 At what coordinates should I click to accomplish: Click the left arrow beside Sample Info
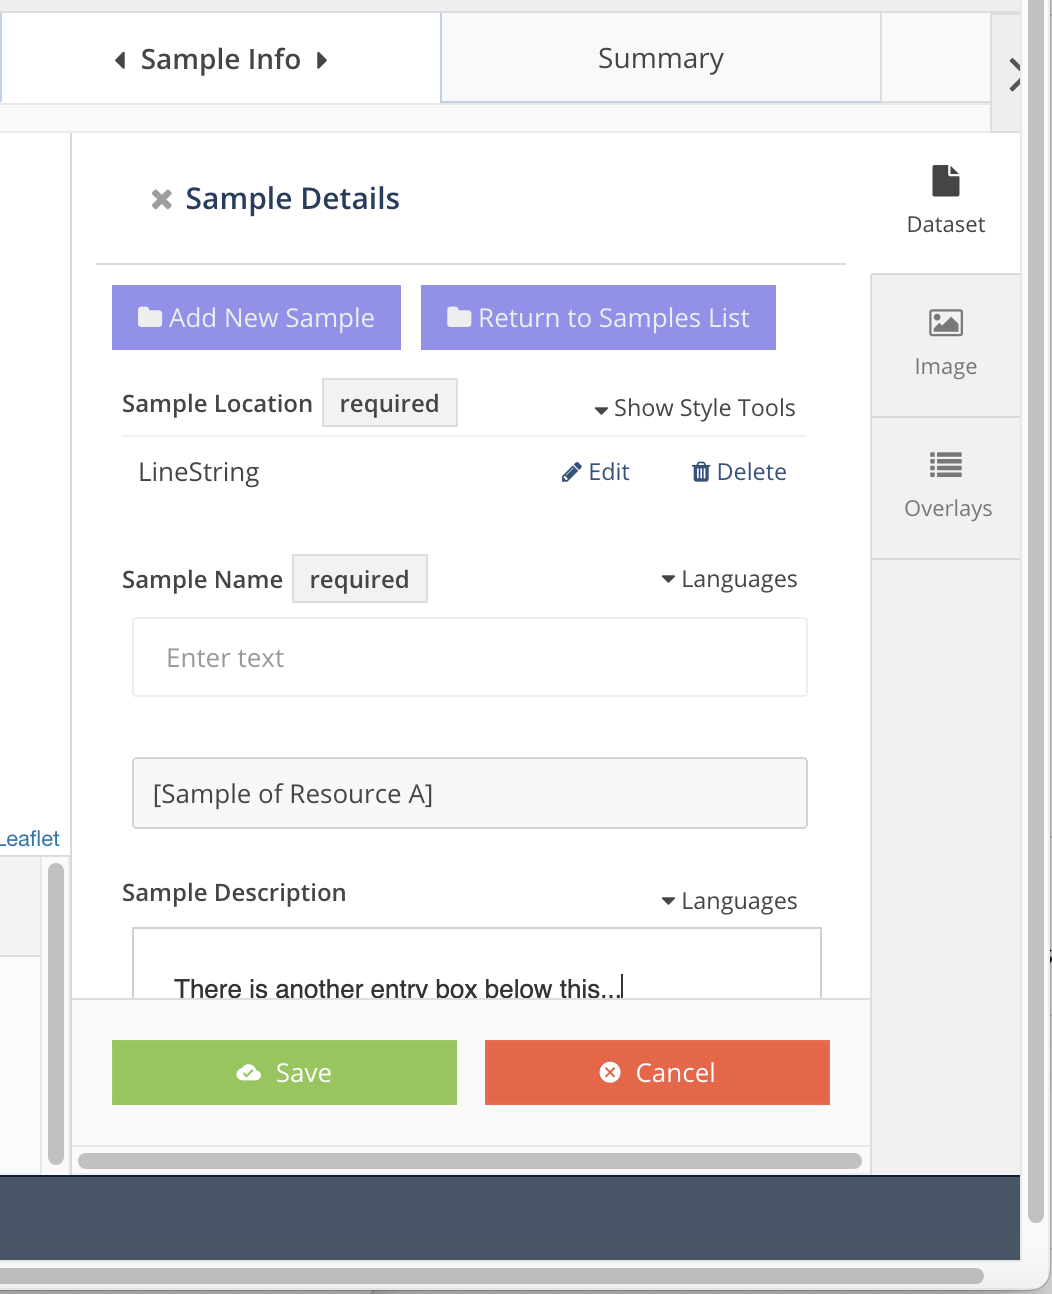[119, 60]
